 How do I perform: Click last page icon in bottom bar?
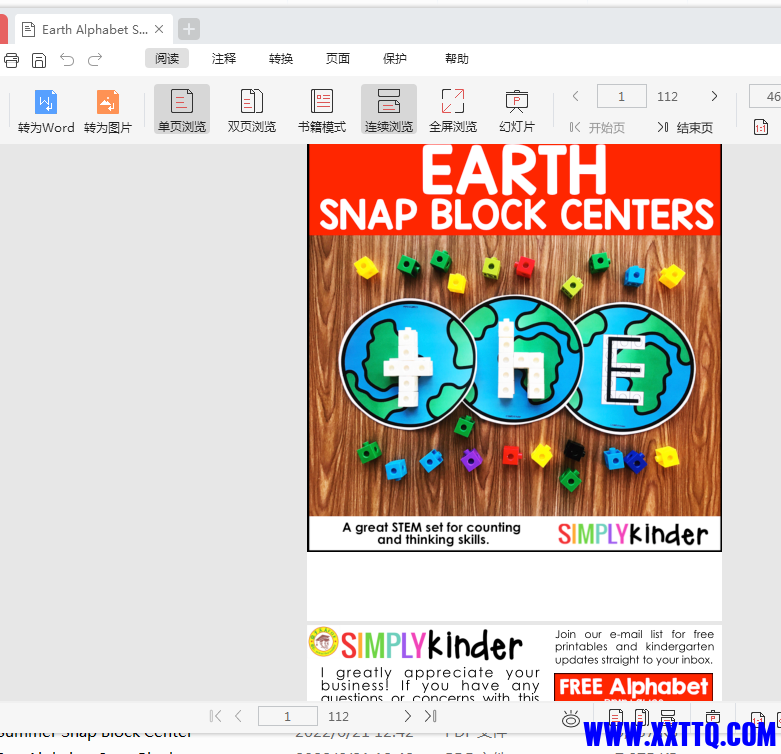[x=430, y=716]
